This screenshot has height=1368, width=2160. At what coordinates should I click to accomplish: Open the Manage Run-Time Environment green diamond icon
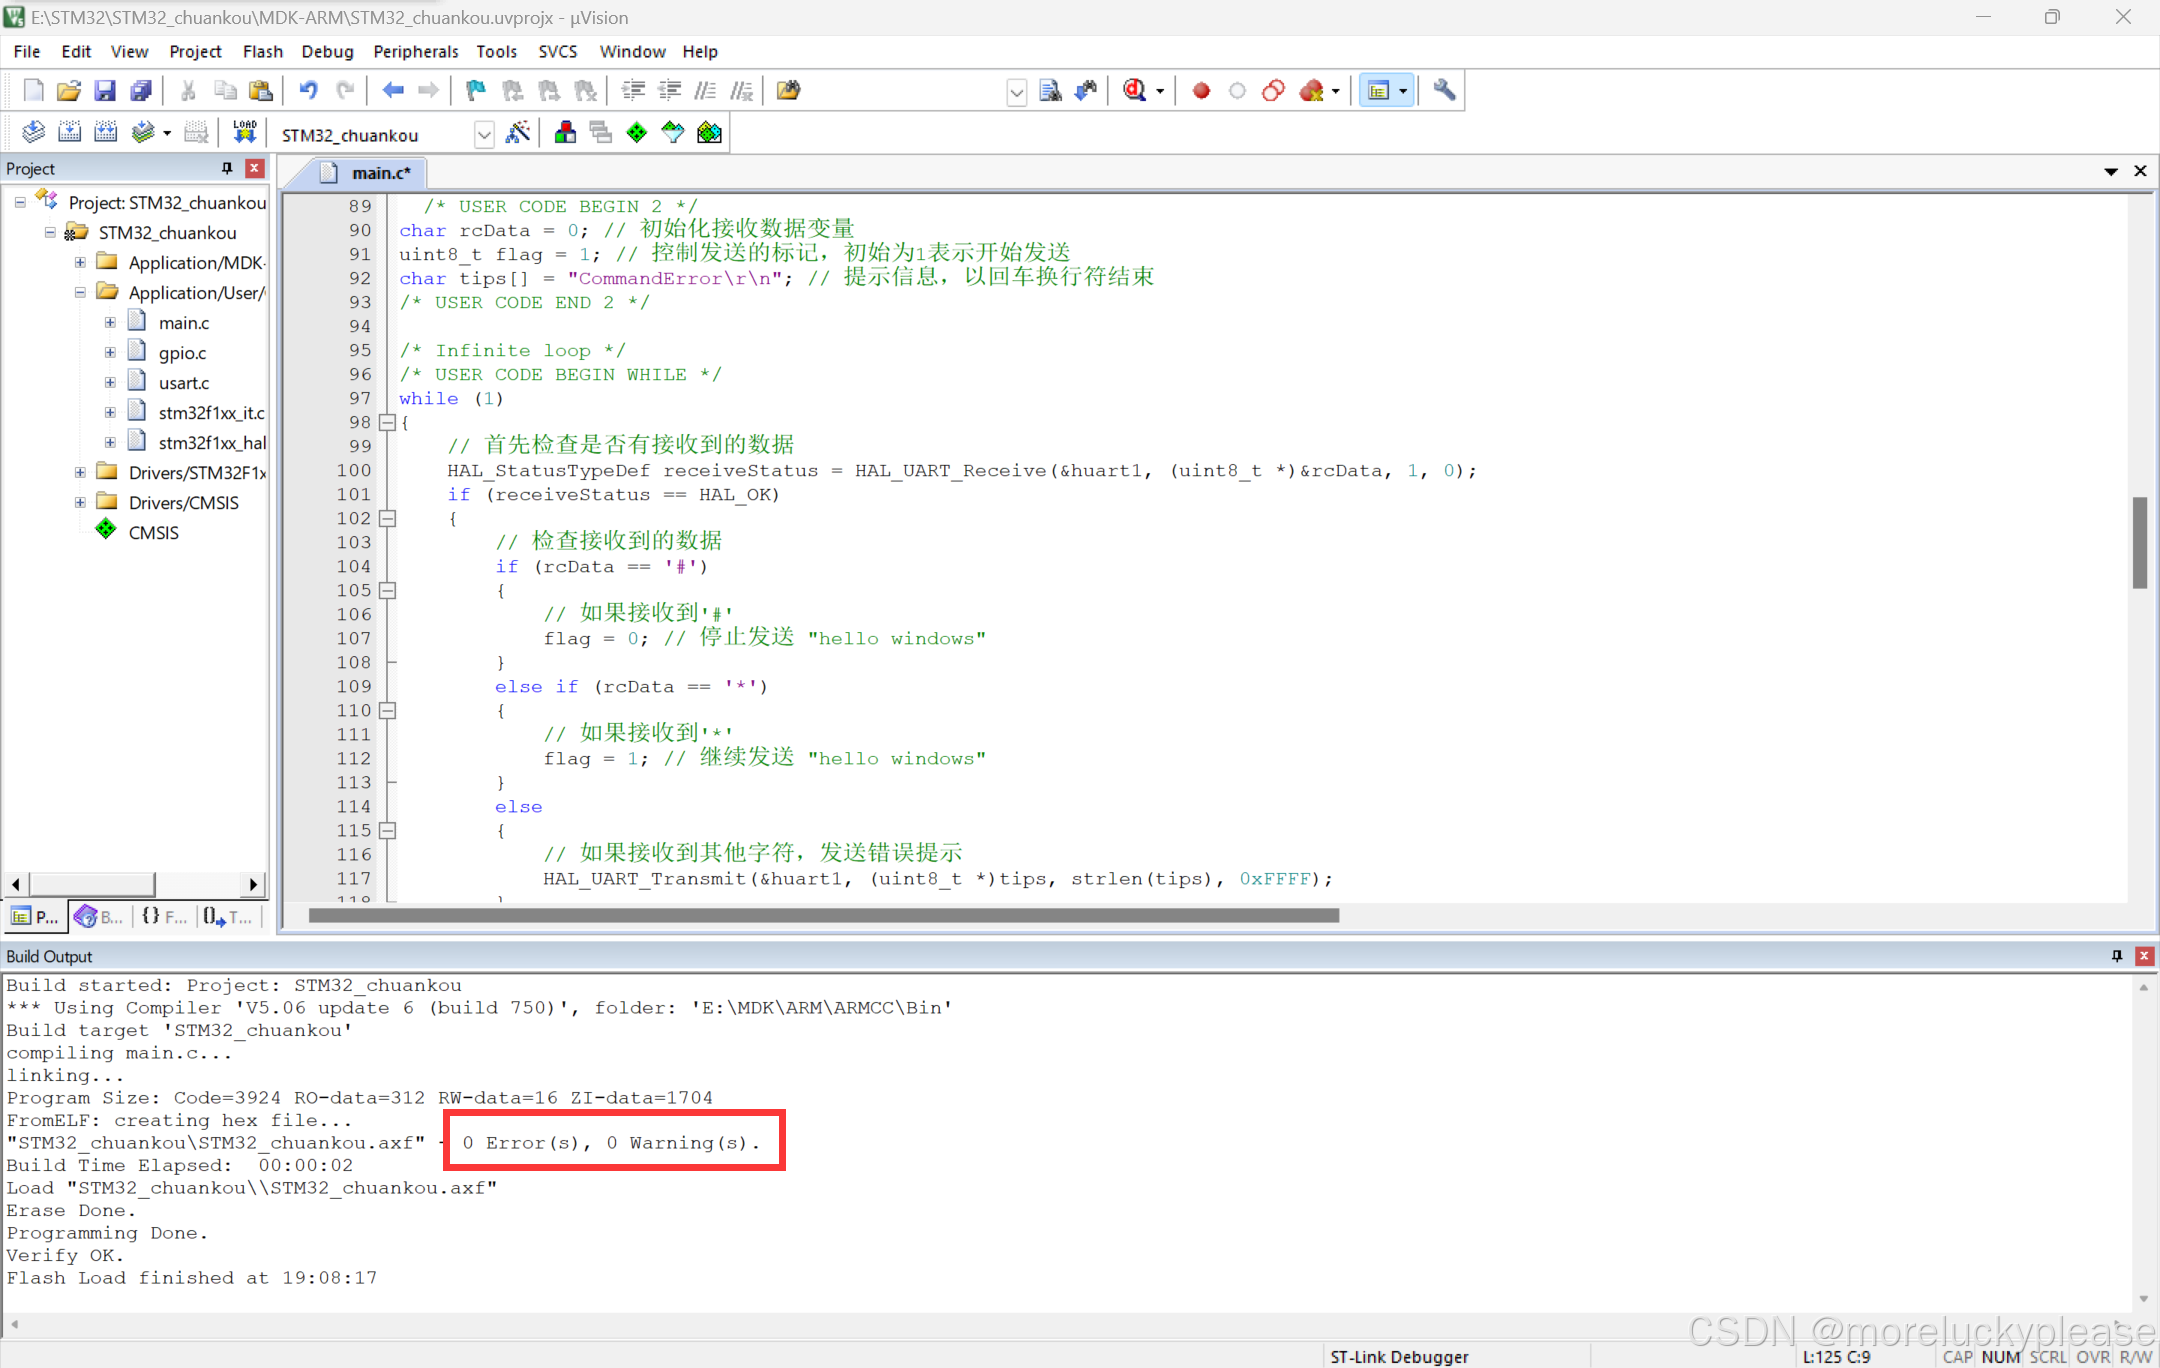click(x=636, y=132)
